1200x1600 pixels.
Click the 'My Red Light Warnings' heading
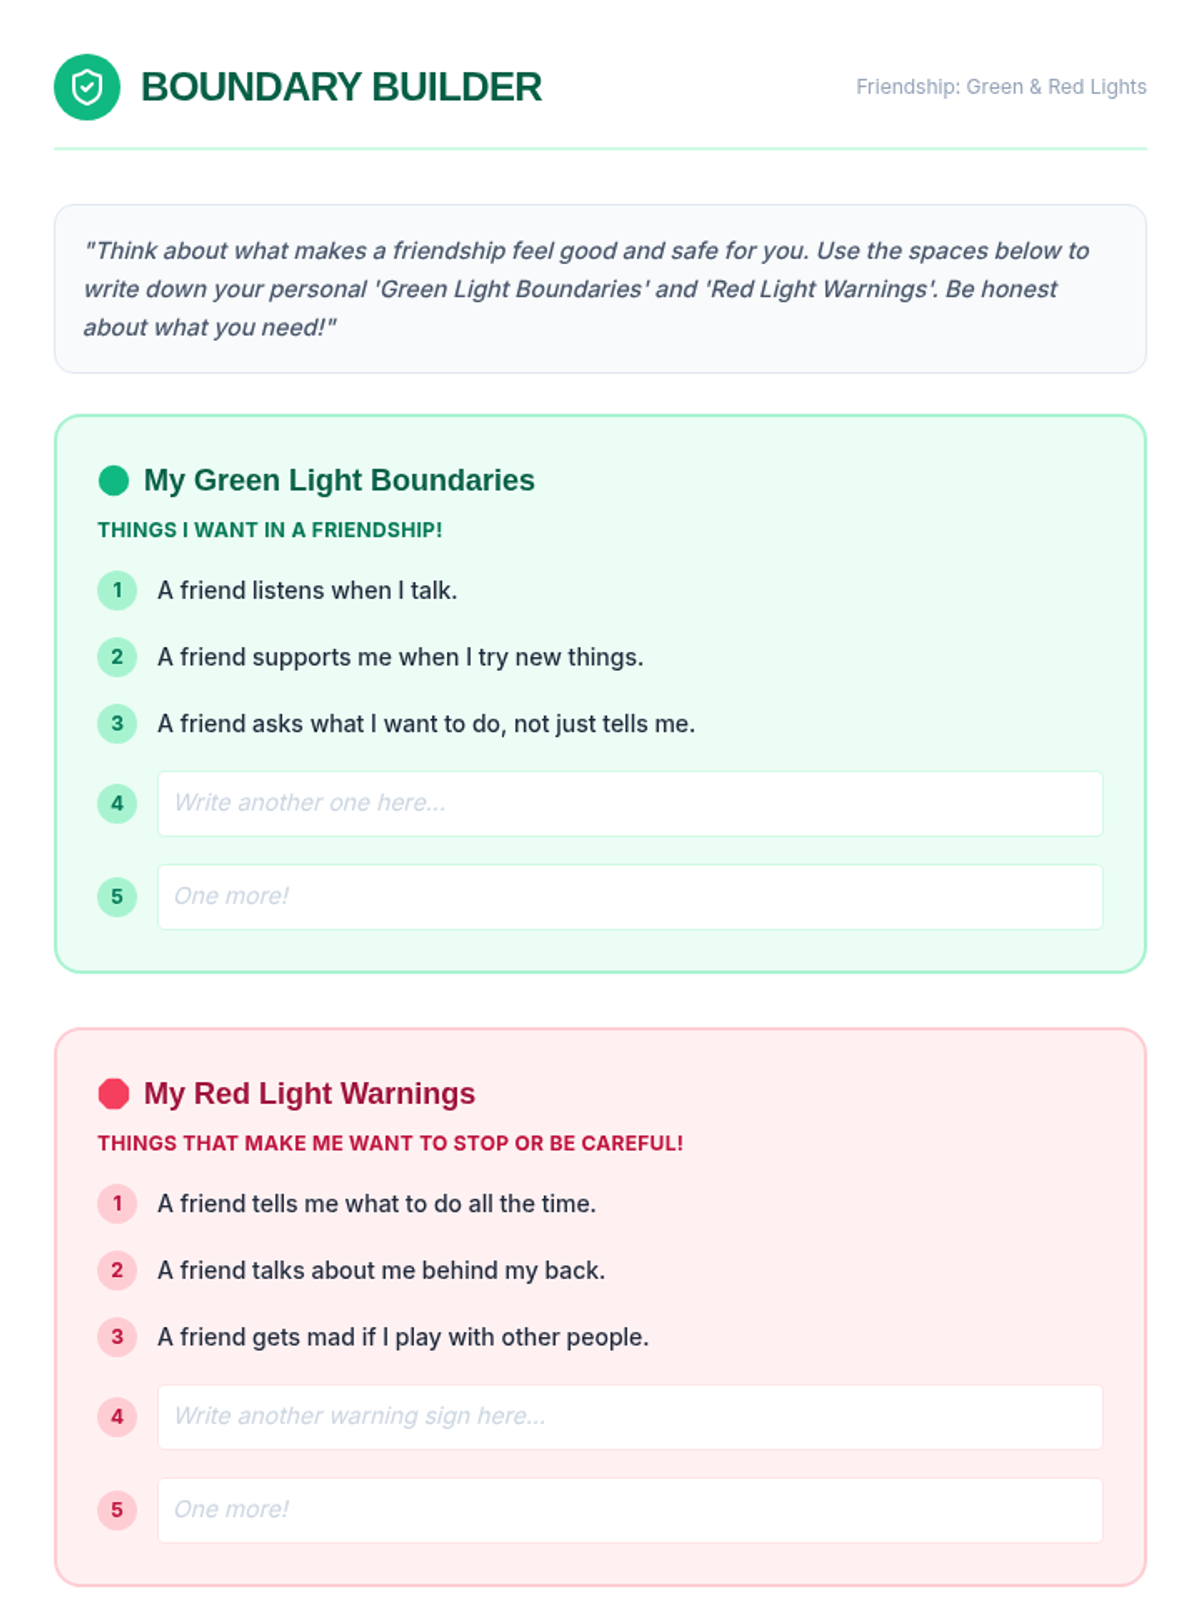tap(309, 1094)
